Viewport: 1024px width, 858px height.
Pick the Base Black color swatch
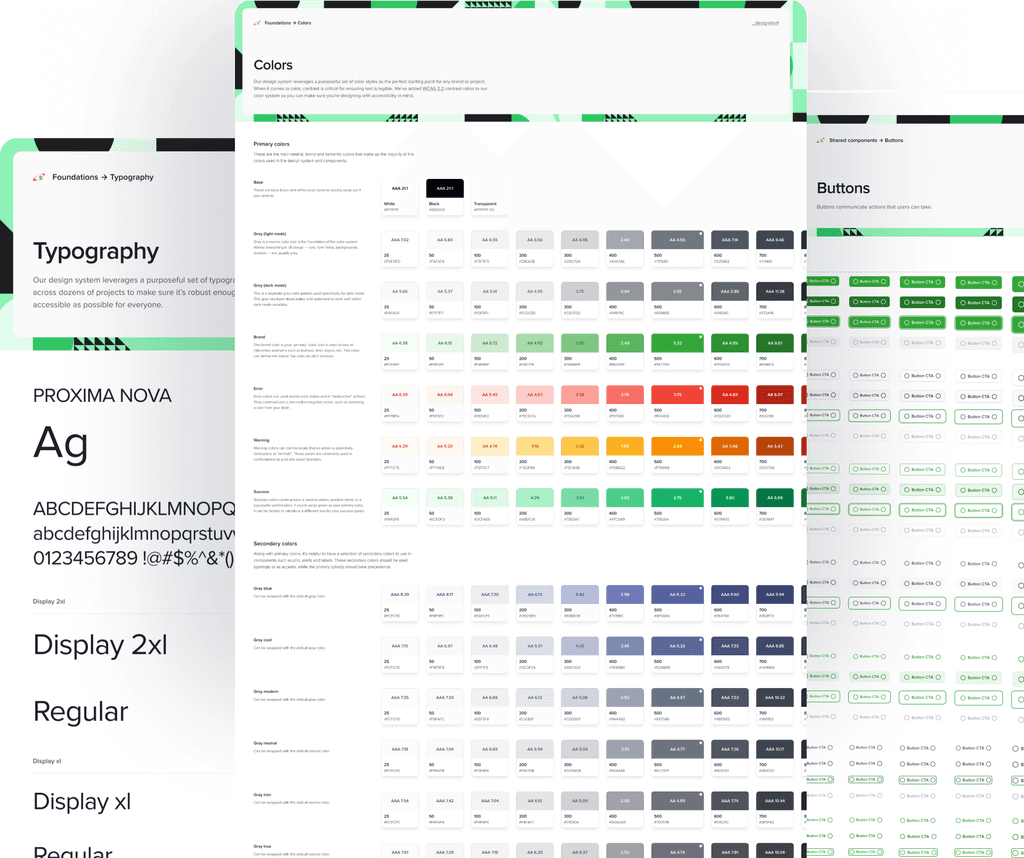point(445,197)
